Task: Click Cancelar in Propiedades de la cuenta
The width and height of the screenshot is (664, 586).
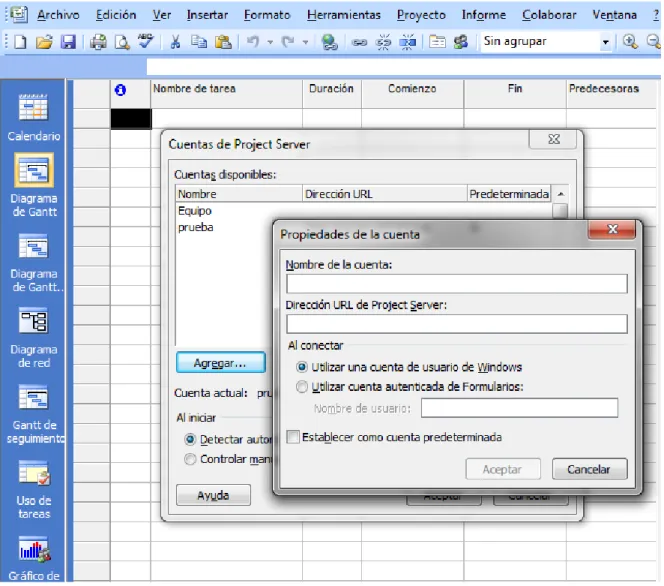Action: pyautogui.click(x=589, y=469)
